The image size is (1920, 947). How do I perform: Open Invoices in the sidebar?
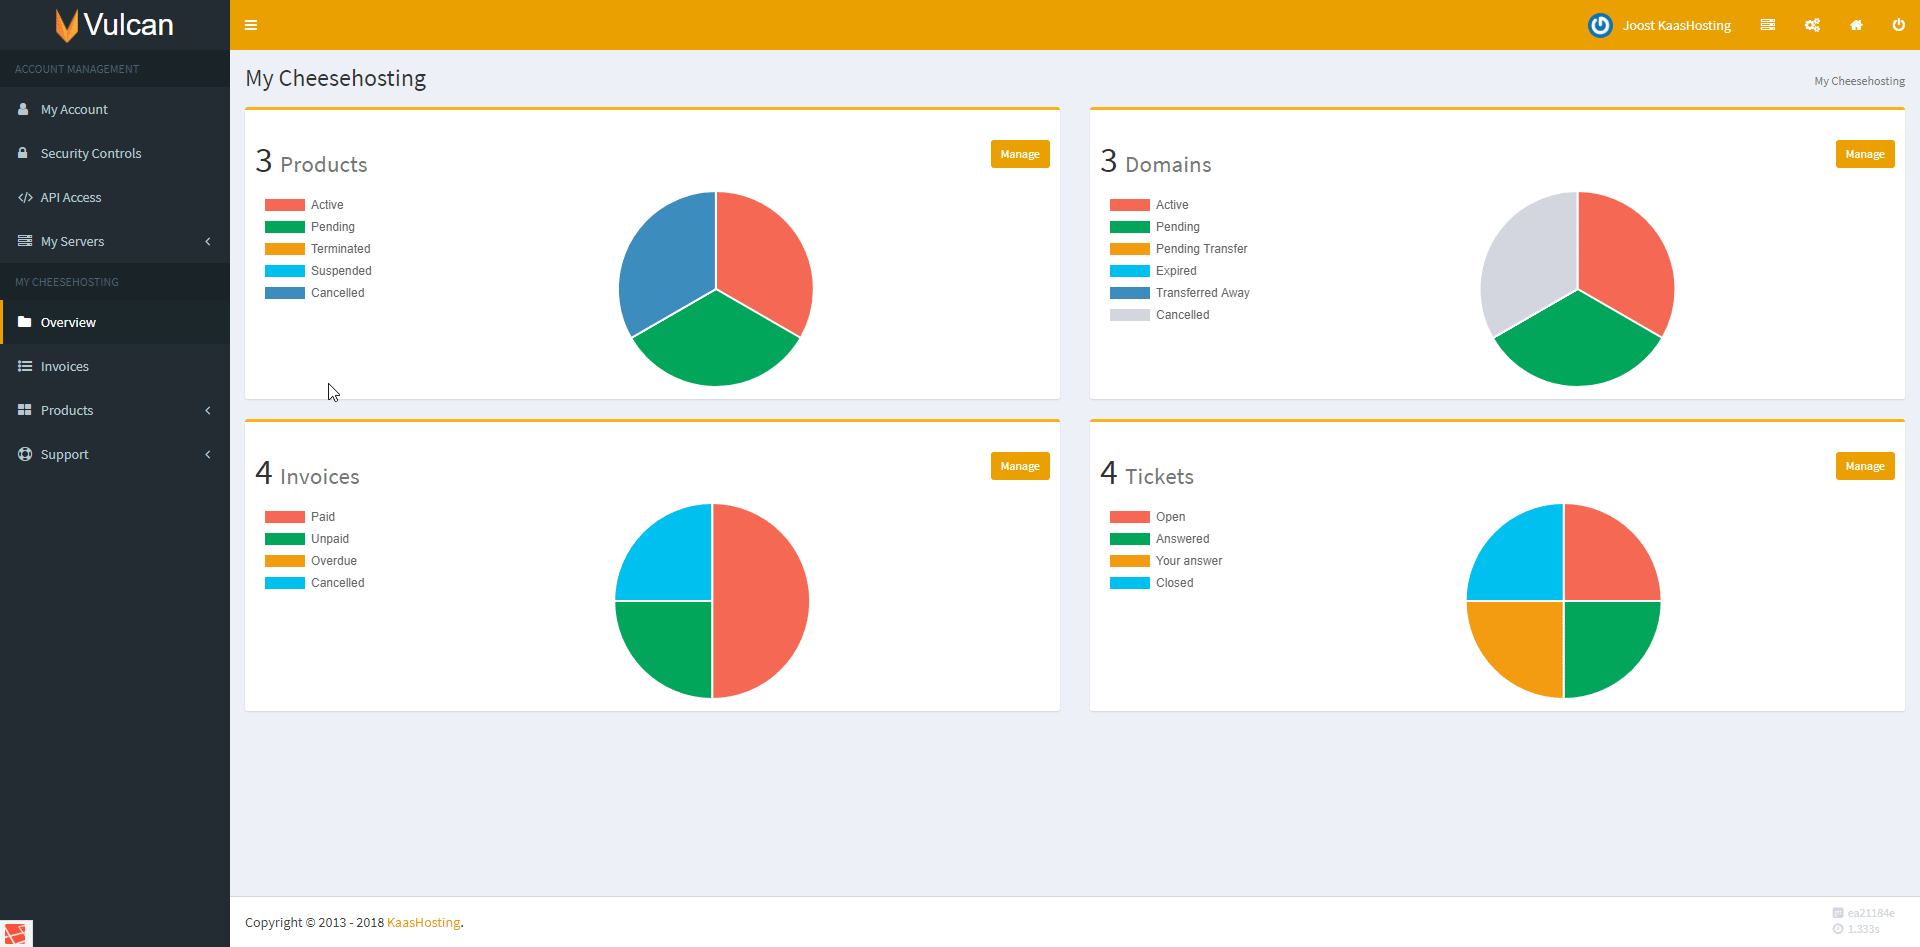pos(65,366)
